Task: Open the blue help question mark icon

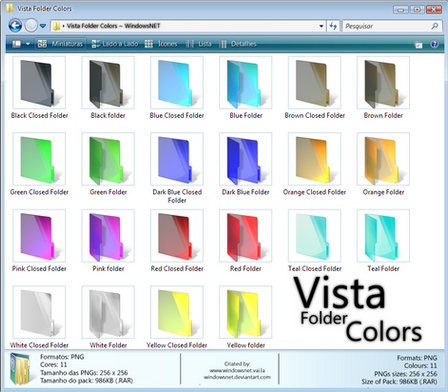Action: pyautogui.click(x=434, y=44)
